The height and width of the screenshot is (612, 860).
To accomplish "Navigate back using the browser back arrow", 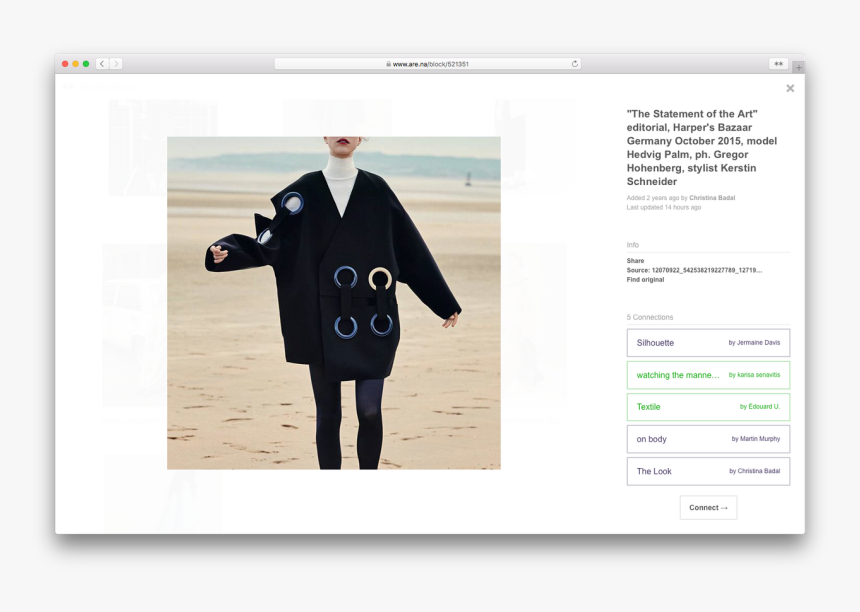I will [101, 63].
